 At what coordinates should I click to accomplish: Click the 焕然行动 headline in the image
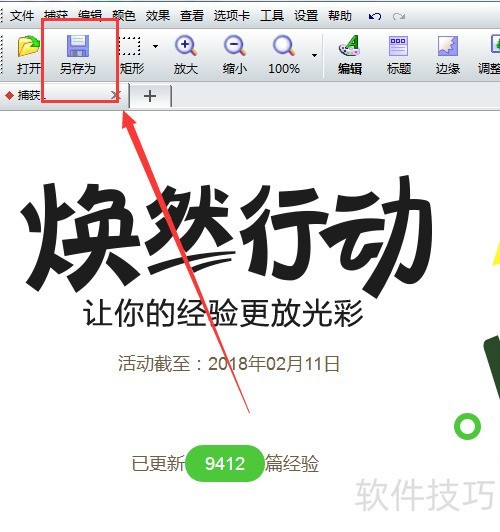point(227,237)
